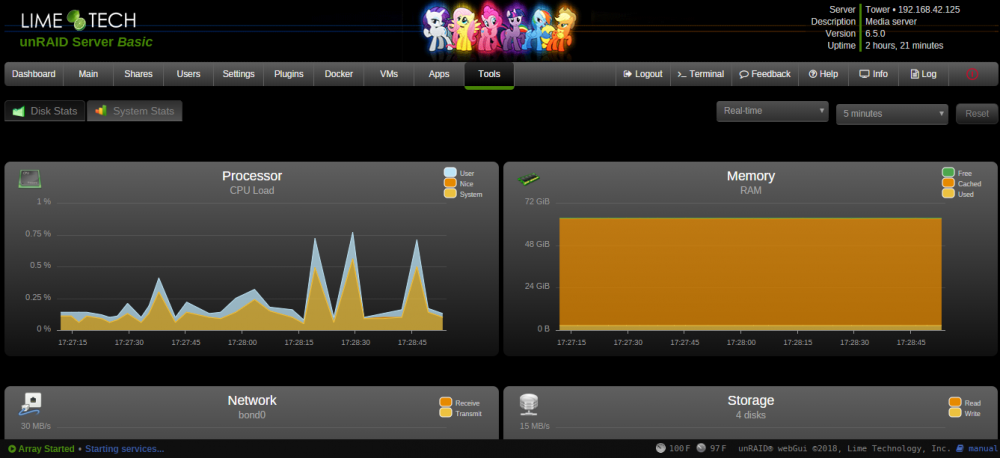This screenshot has width=1000, height=458.
Task: Click the Lime Tech logo
Action: click(x=78, y=21)
